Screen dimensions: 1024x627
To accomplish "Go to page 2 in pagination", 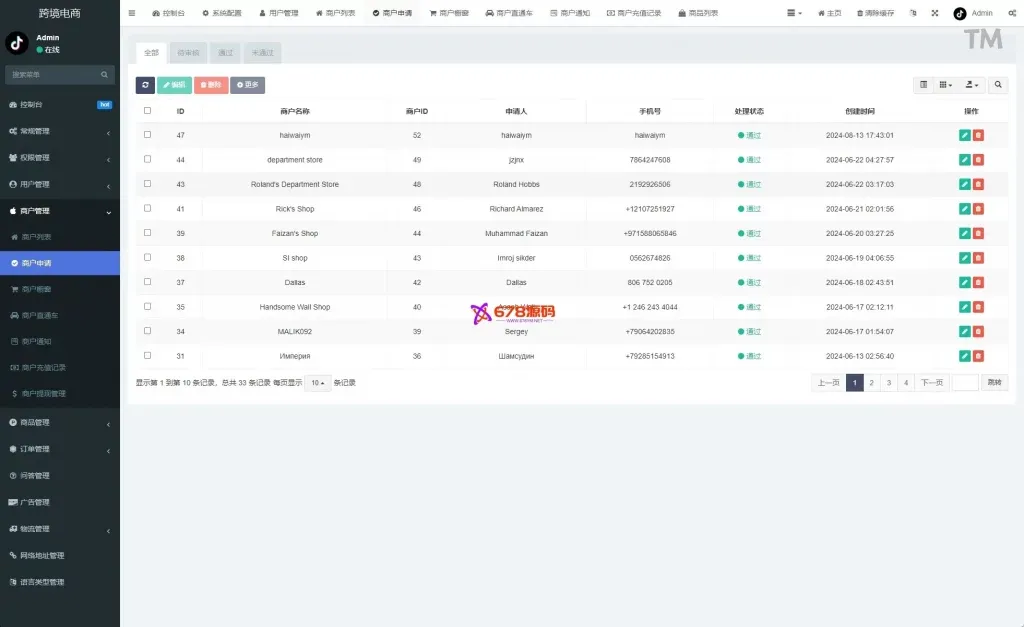I will pos(871,383).
